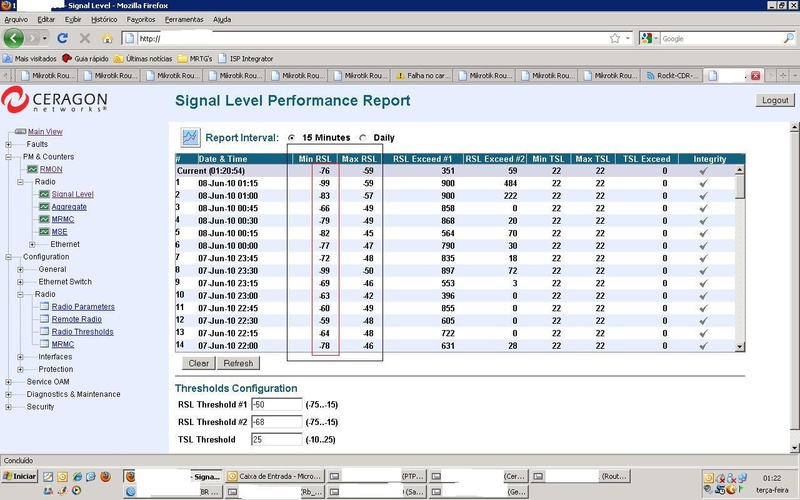Open the Signal Level link

(x=72, y=194)
